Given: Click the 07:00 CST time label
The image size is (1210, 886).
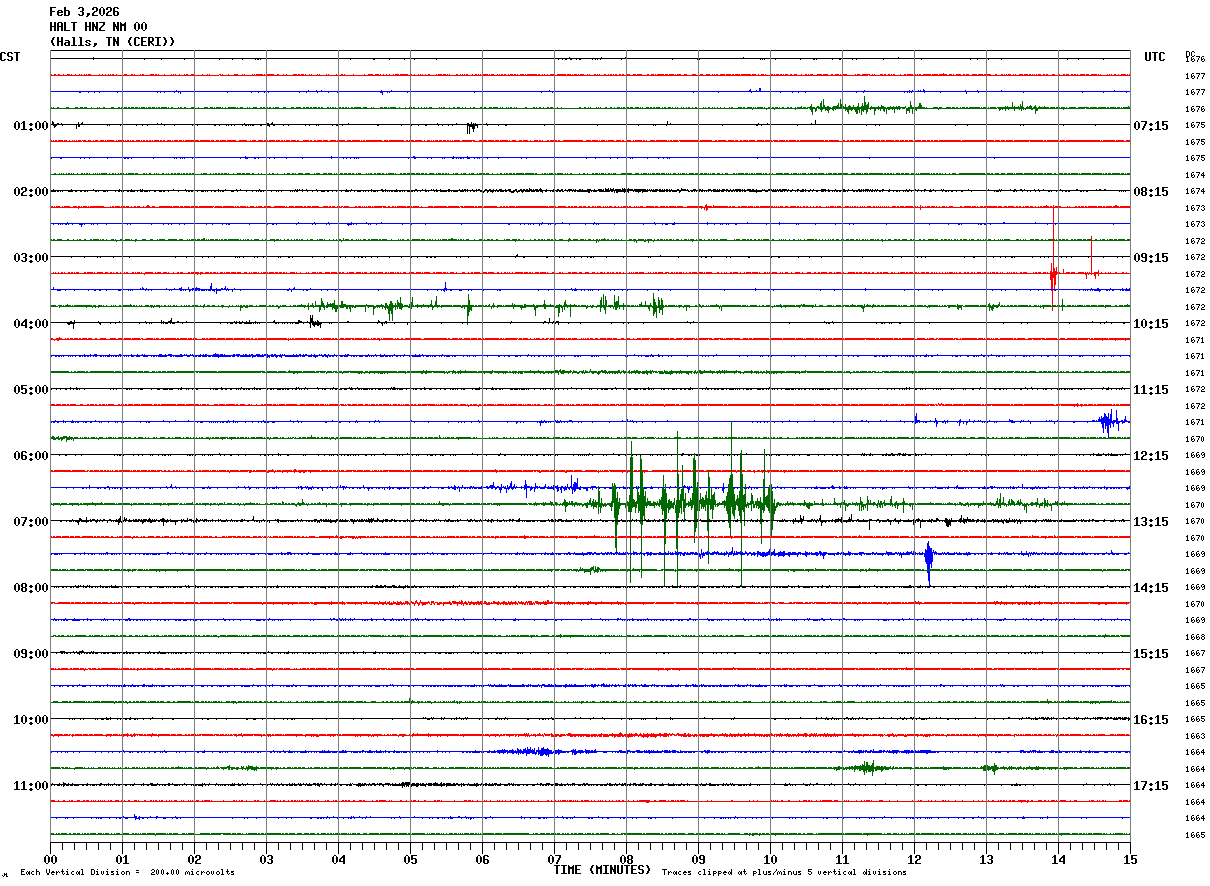Looking at the screenshot, I should (x=31, y=522).
